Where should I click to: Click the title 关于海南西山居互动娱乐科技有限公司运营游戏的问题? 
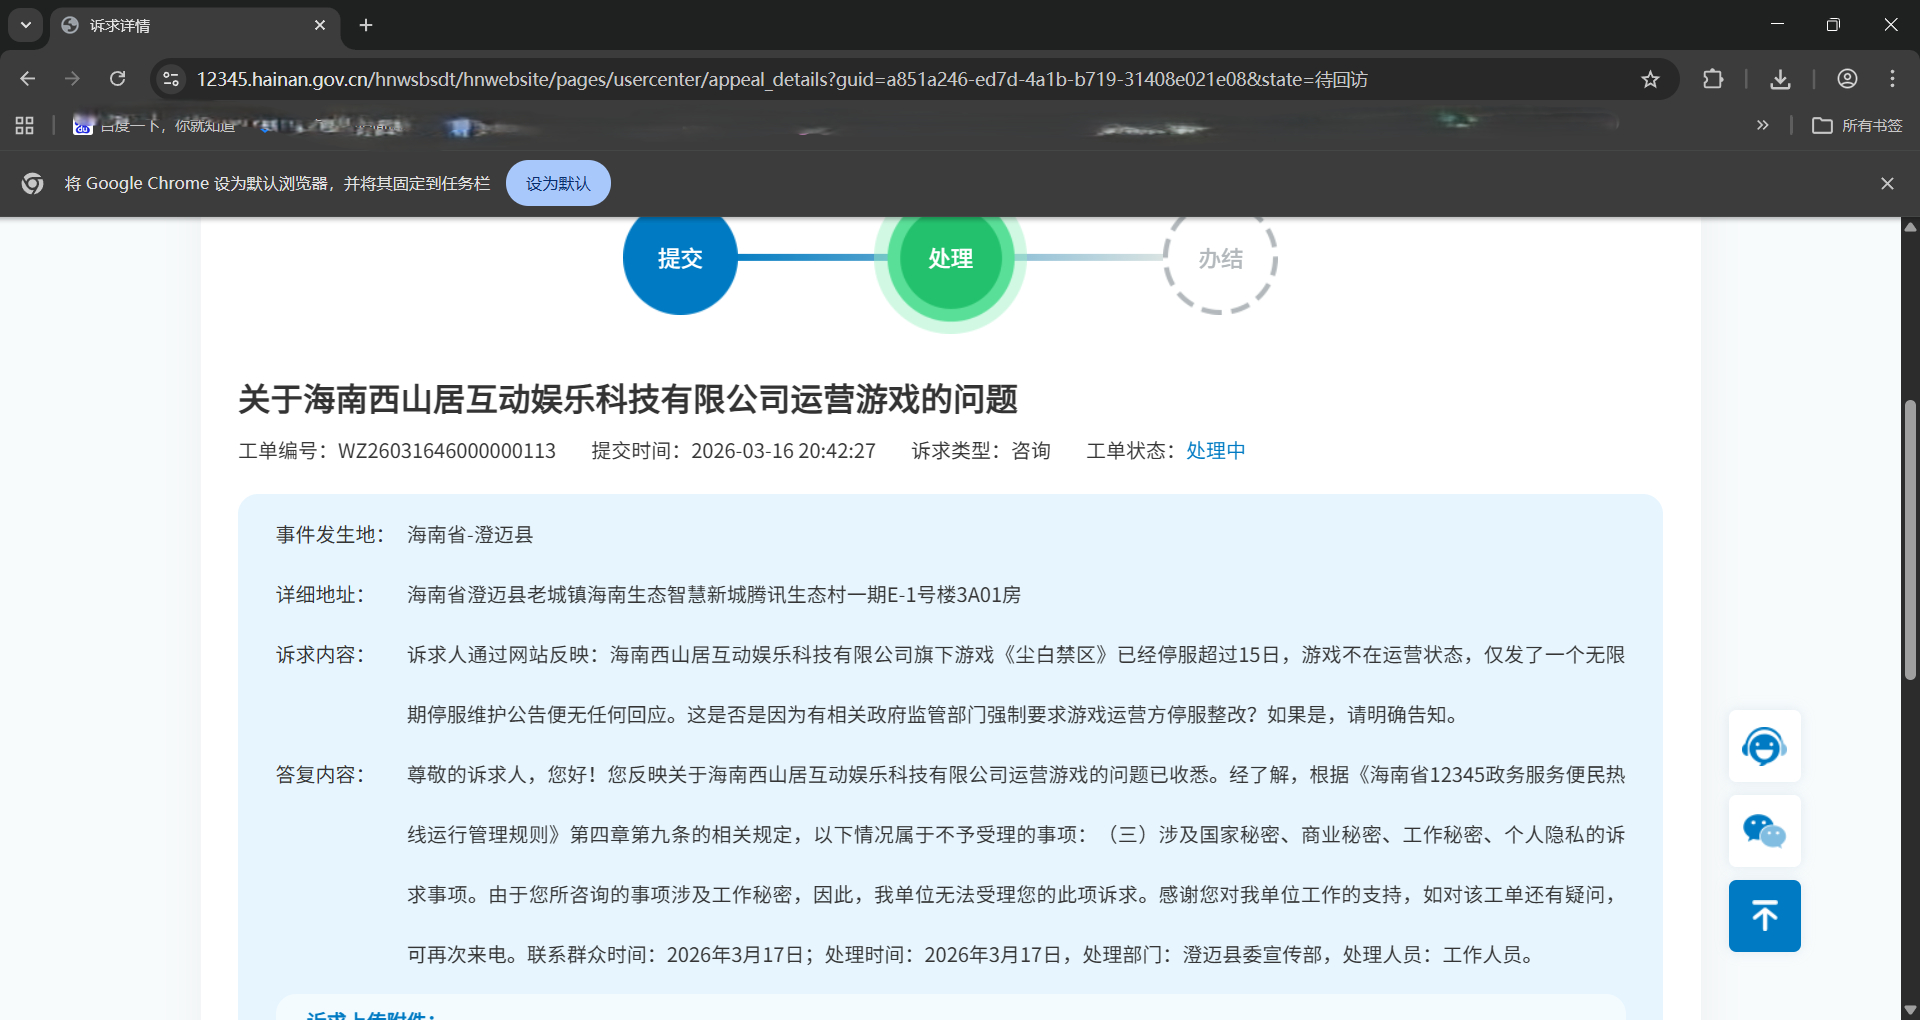pyautogui.click(x=628, y=399)
